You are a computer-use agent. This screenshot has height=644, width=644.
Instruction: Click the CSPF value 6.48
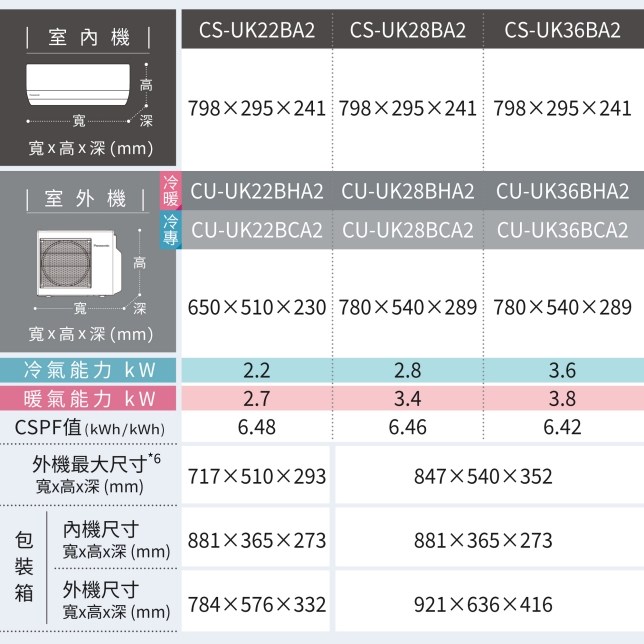(257, 427)
